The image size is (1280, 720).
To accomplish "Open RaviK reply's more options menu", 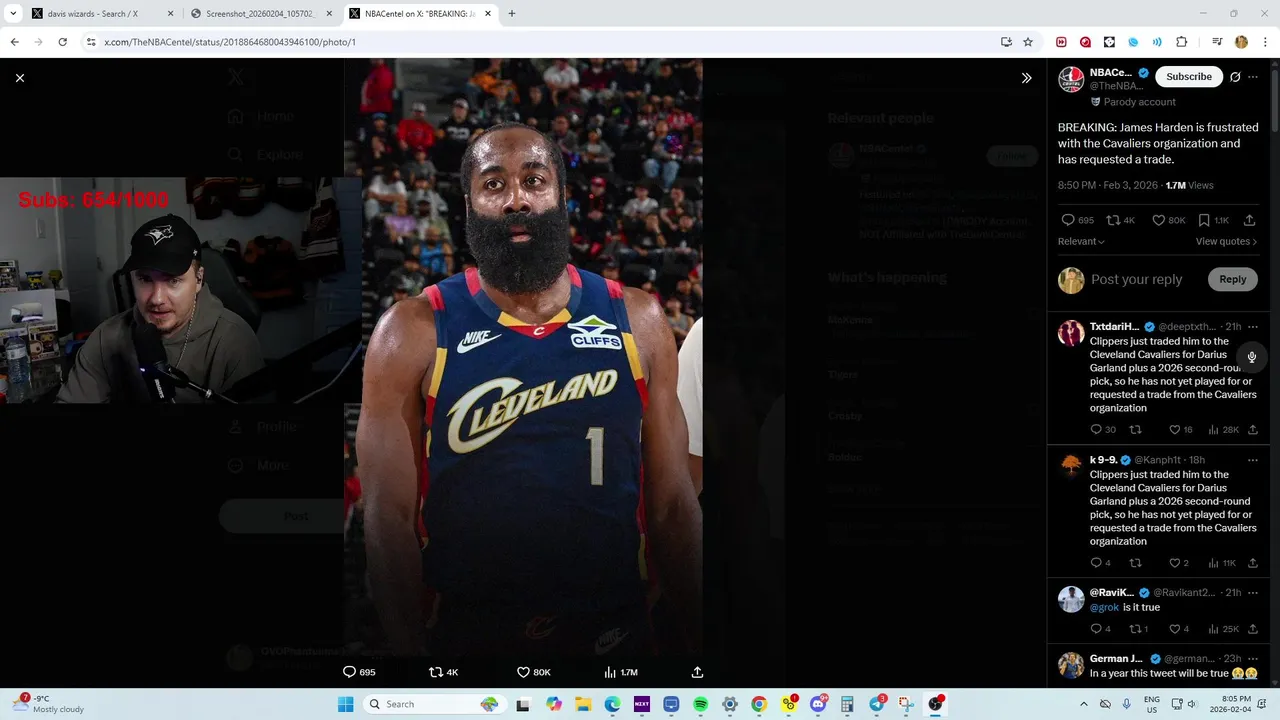I will (1253, 593).
